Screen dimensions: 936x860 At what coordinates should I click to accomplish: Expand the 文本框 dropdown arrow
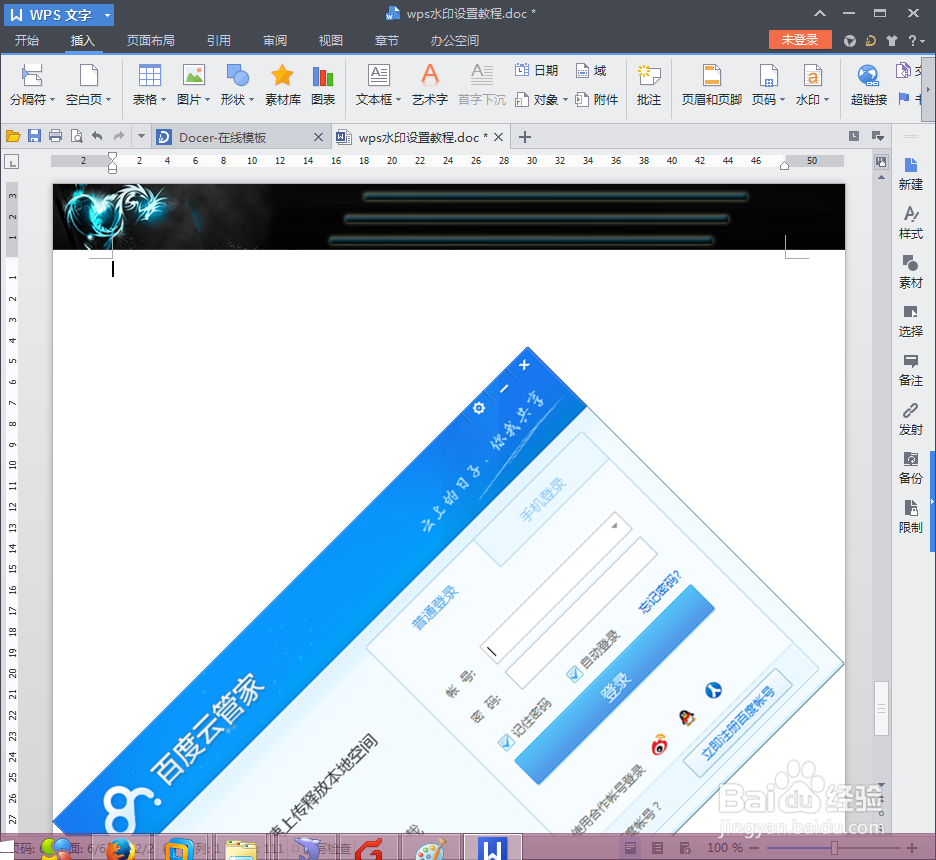pyautogui.click(x=398, y=100)
